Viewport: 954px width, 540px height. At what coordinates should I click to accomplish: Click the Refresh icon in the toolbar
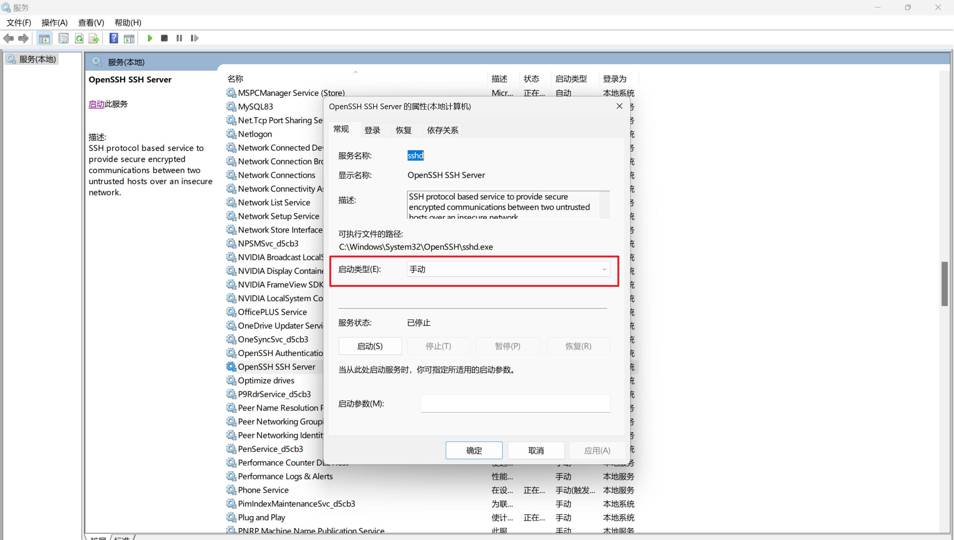[x=78, y=38]
